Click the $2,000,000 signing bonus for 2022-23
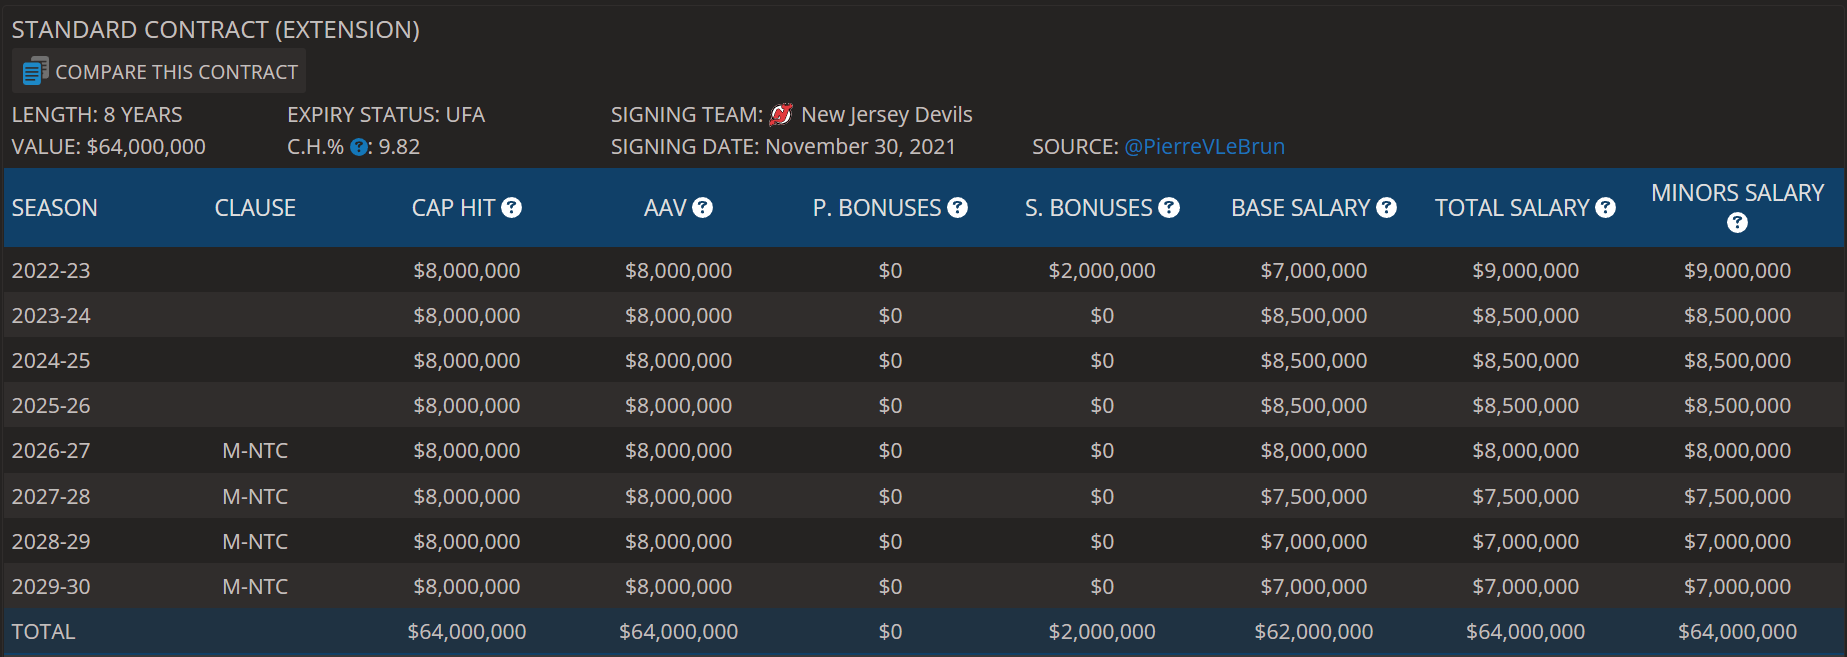Screen dimensions: 1847x657 [1101, 271]
